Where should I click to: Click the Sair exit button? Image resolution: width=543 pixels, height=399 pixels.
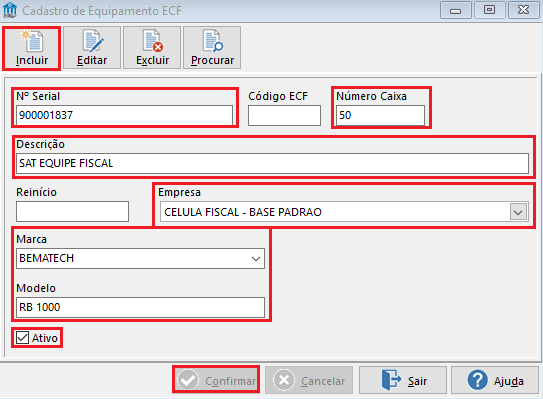(403, 380)
